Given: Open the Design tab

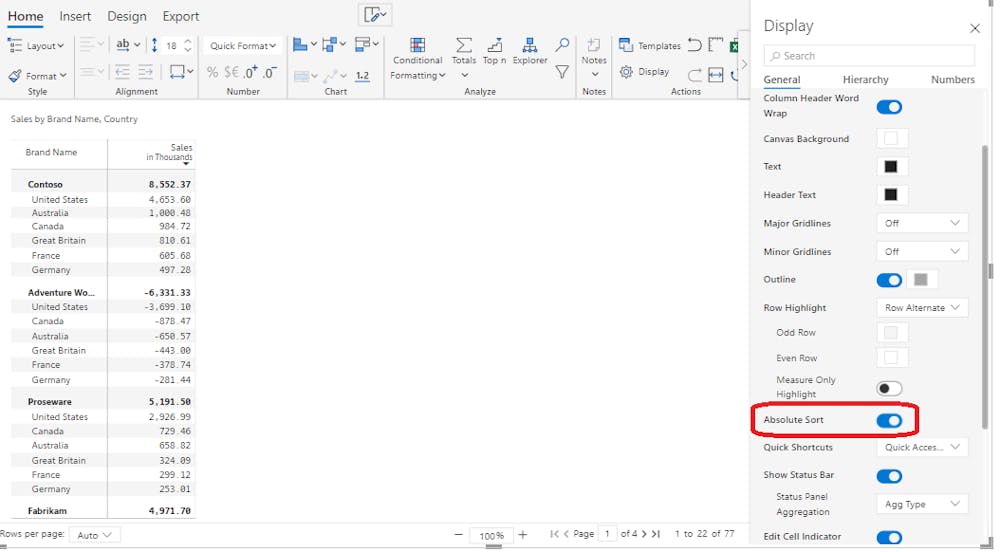Looking at the screenshot, I should (126, 16).
